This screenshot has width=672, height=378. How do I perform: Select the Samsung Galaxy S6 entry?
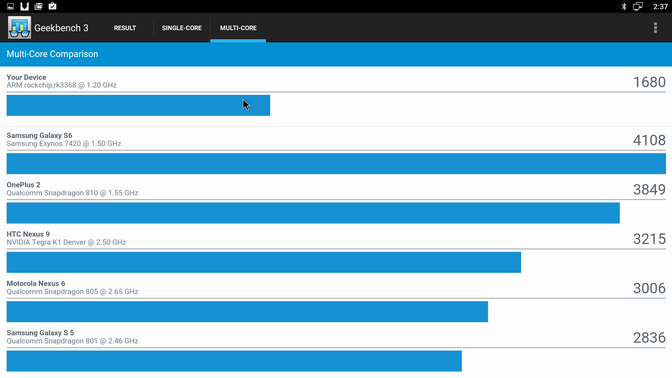coord(336,154)
